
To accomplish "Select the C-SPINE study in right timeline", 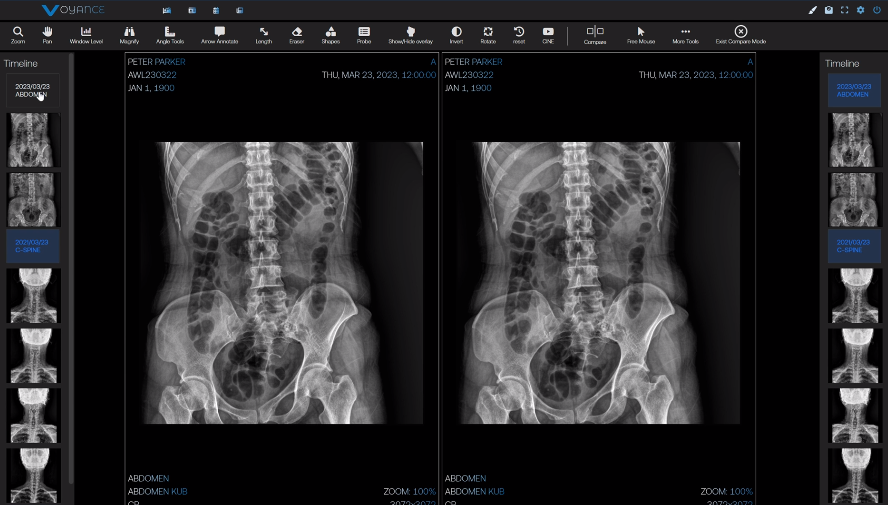I will pos(853,245).
